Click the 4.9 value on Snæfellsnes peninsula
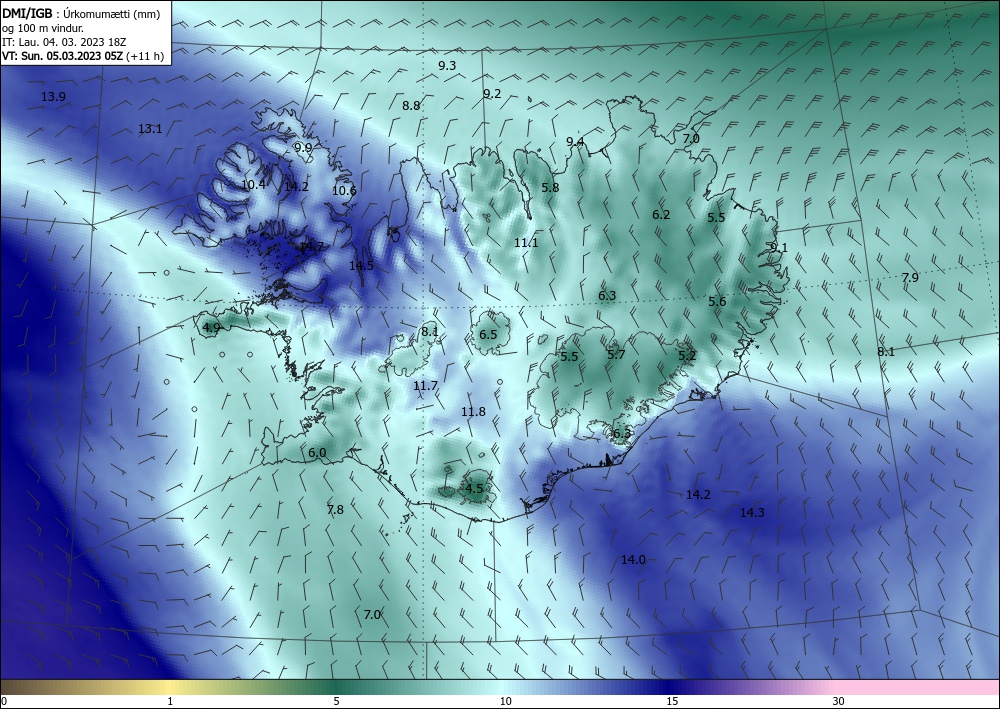 (x=211, y=328)
